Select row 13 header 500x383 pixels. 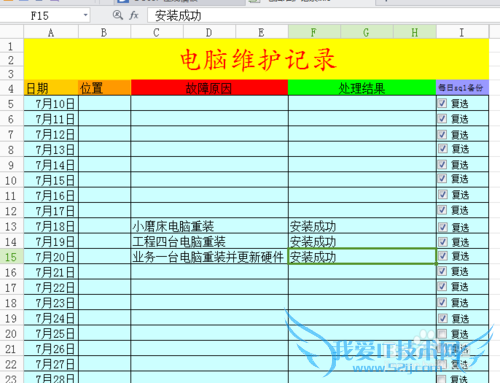tap(11, 226)
